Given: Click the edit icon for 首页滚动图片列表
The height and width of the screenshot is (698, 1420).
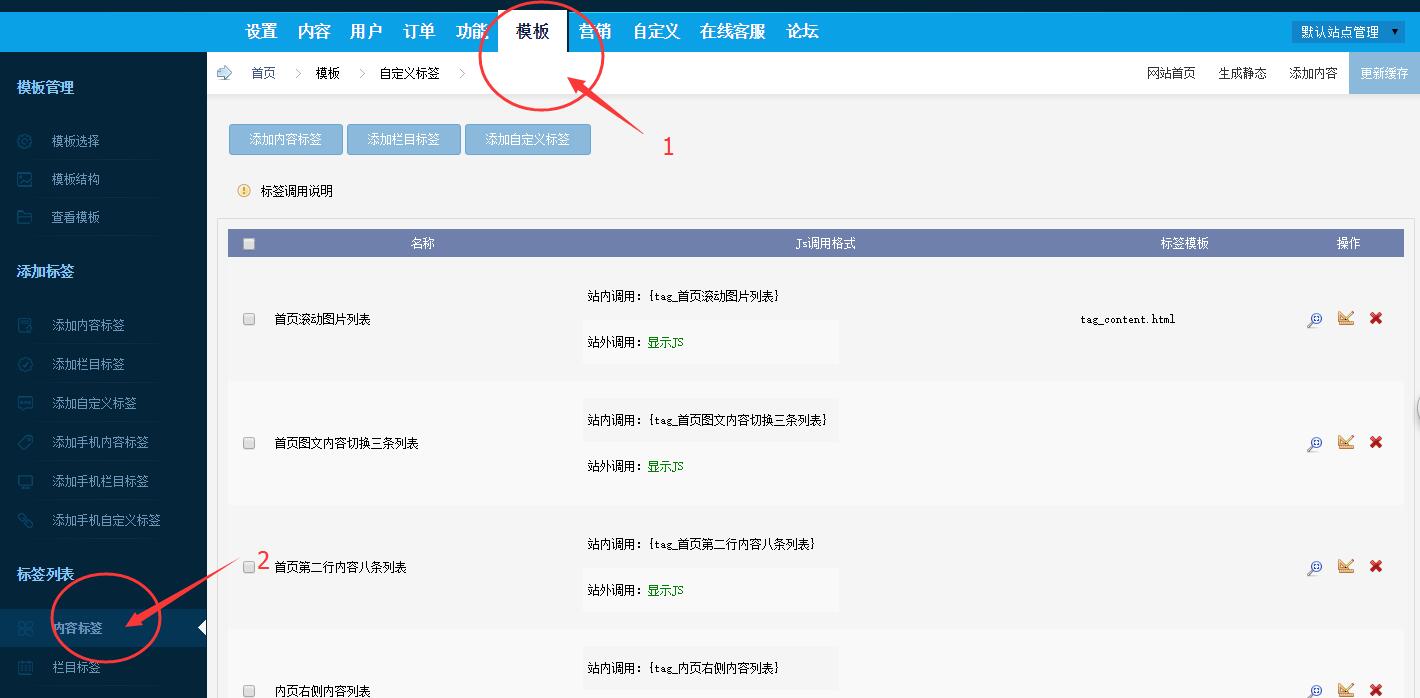Looking at the screenshot, I should point(1345,318).
